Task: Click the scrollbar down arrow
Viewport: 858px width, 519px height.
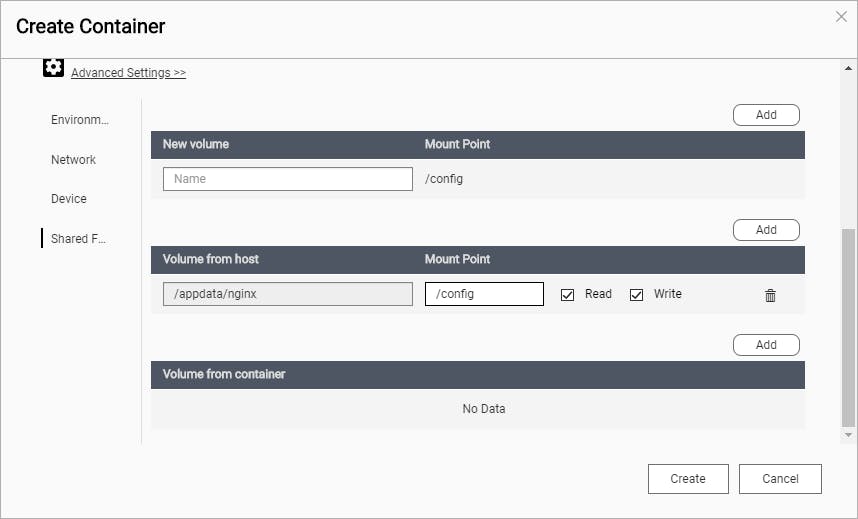Action: (849, 436)
